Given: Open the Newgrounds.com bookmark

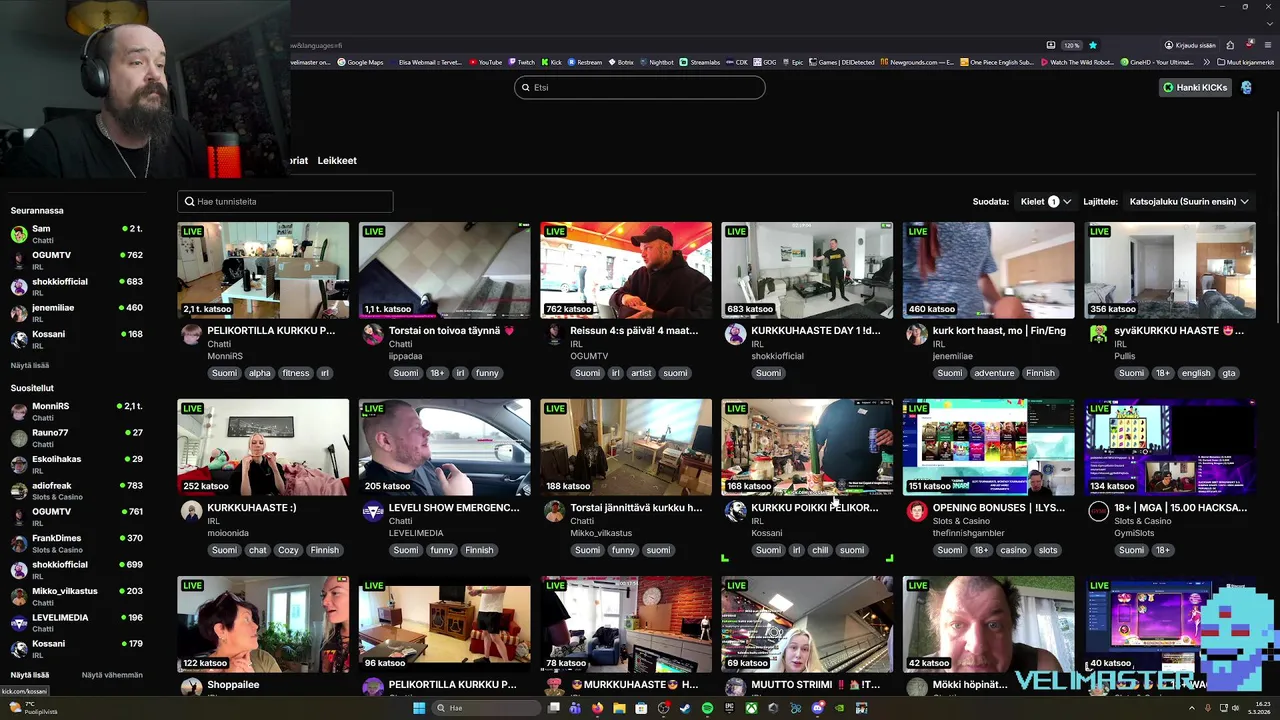Looking at the screenshot, I should 916,62.
